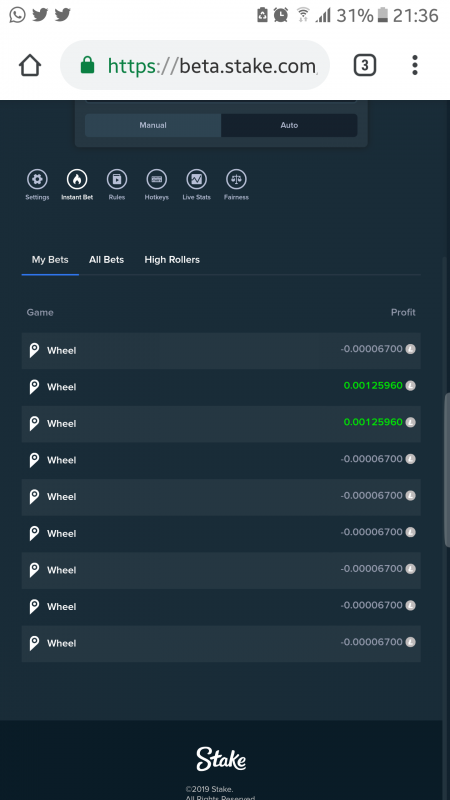The image size is (450, 800).
Task: Open the last Wheel bet row
Action: (x=221, y=643)
